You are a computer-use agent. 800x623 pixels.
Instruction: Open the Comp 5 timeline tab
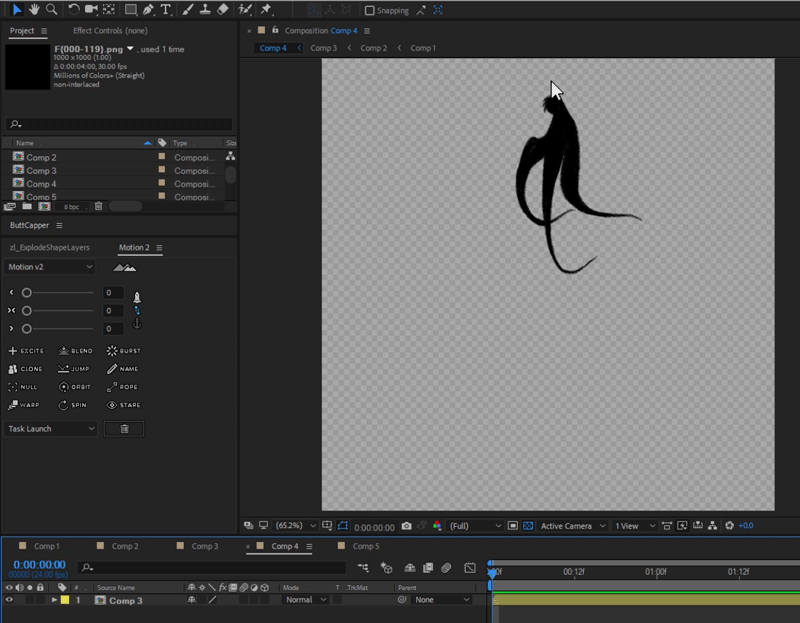(365, 546)
